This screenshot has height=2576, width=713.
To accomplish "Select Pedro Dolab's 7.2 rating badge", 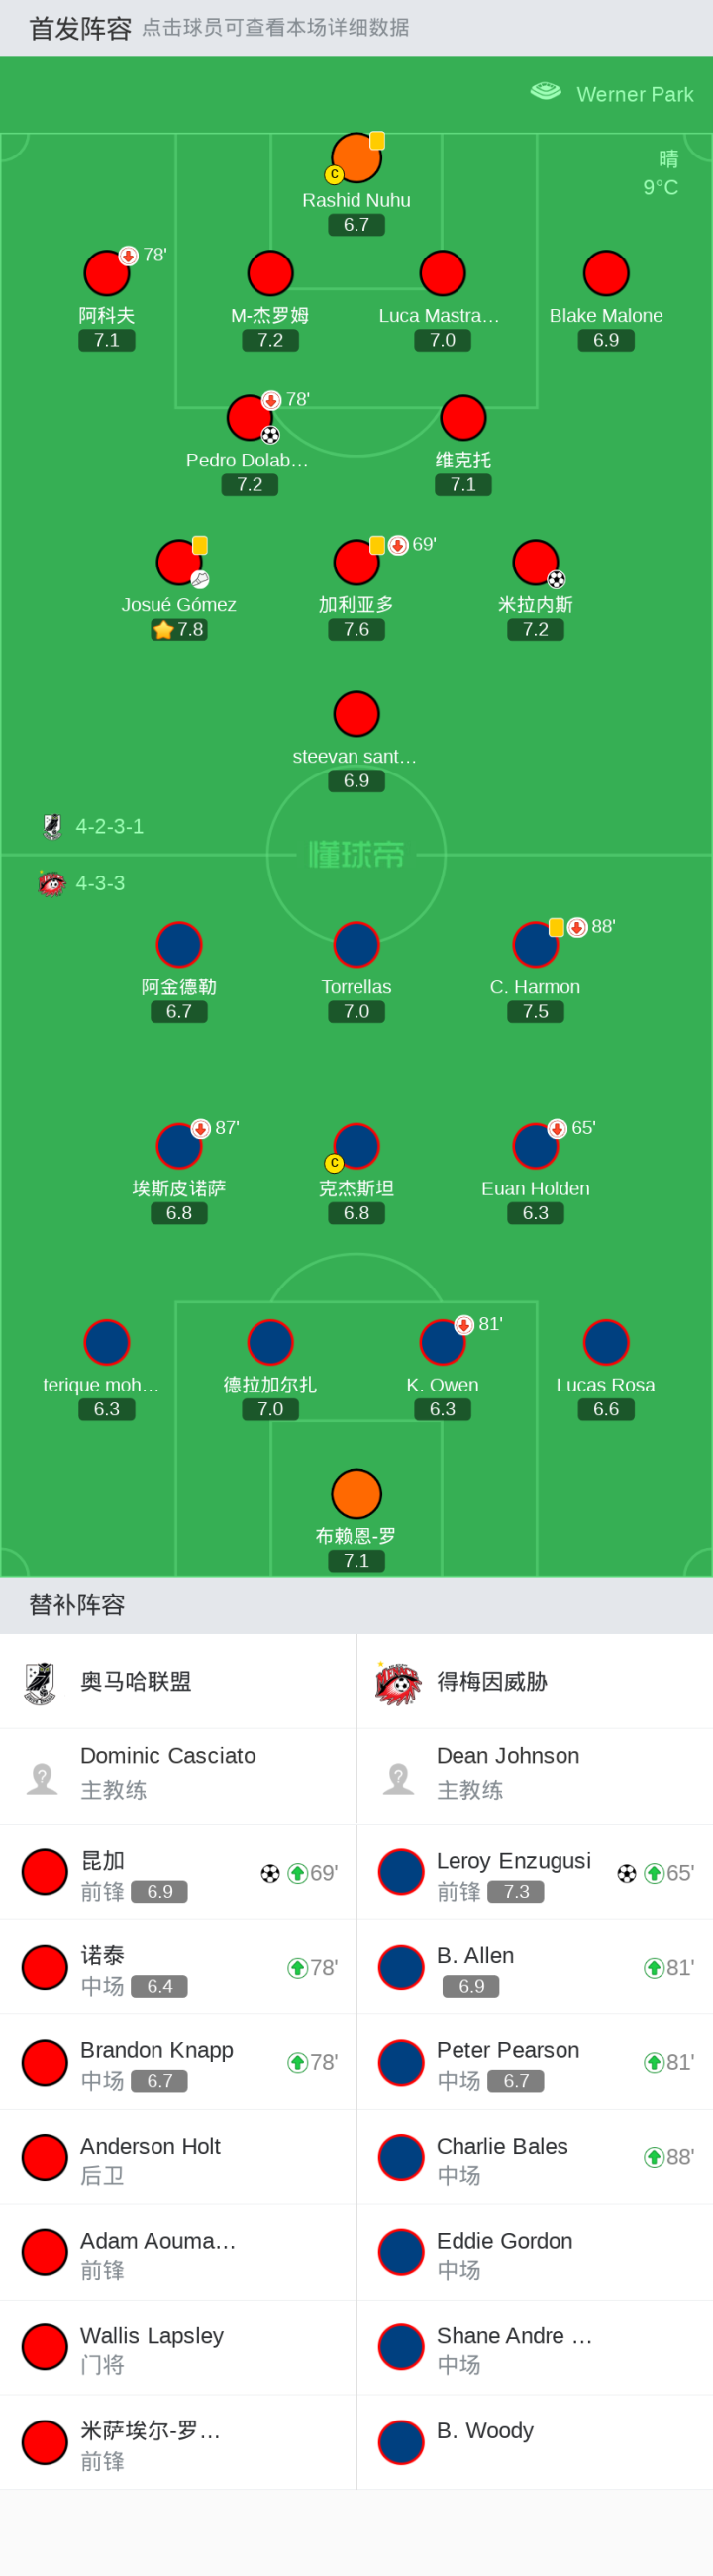I will click(x=250, y=485).
